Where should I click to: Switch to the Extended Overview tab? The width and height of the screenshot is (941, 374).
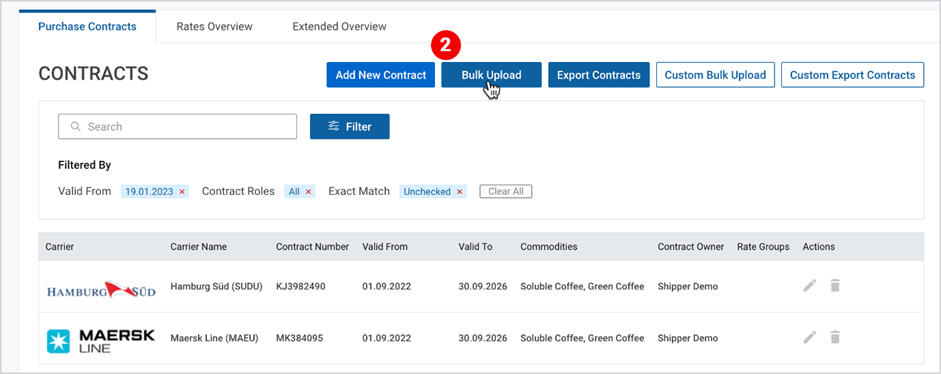click(x=339, y=26)
